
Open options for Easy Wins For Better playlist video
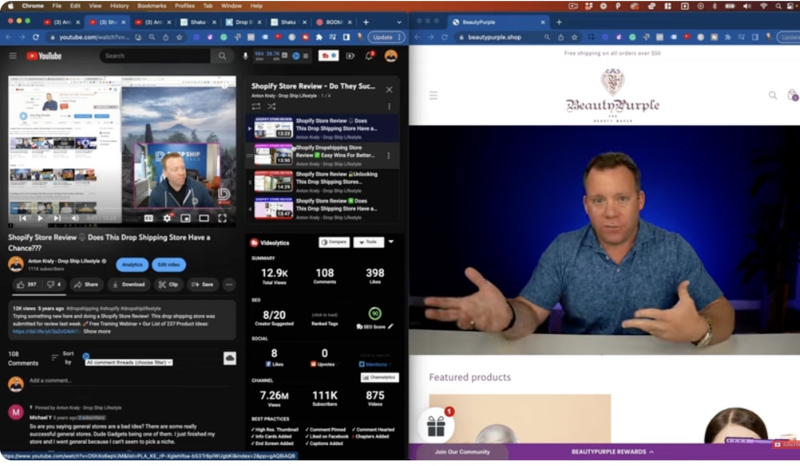(389, 155)
